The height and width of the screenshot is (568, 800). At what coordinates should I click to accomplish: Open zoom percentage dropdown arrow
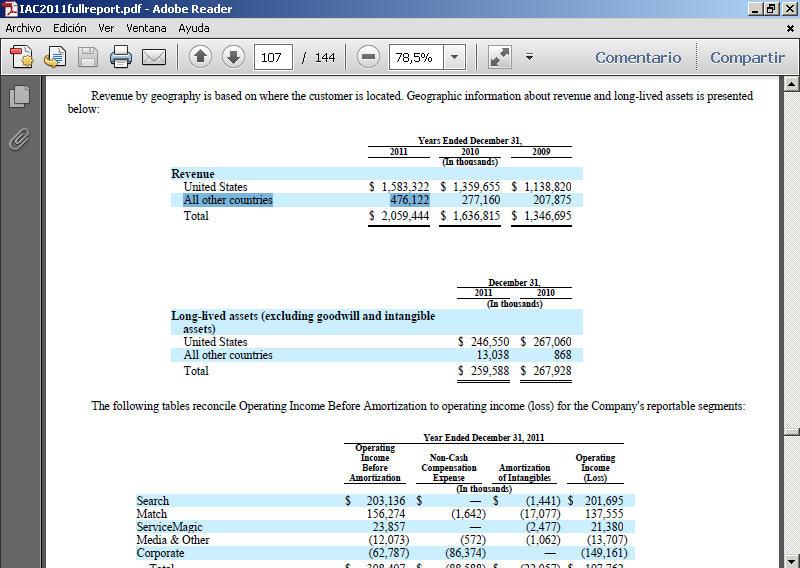pyautogui.click(x=454, y=57)
